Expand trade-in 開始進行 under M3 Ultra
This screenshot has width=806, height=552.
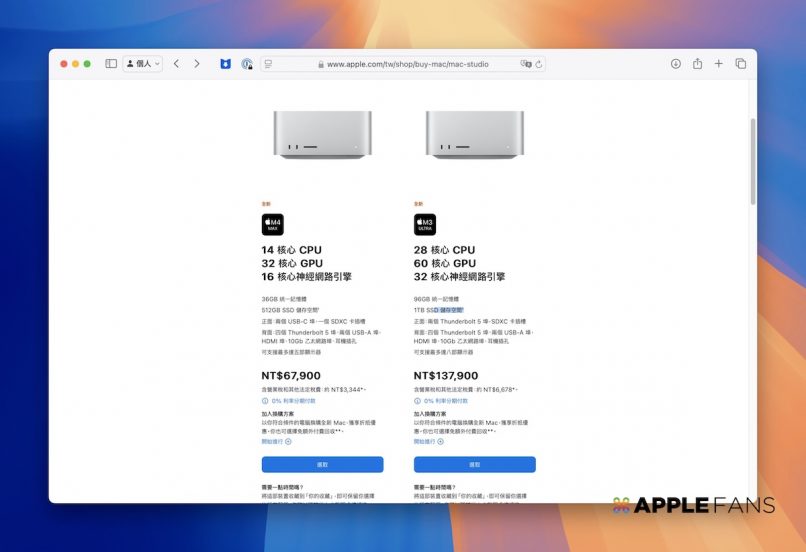[x=428, y=441]
